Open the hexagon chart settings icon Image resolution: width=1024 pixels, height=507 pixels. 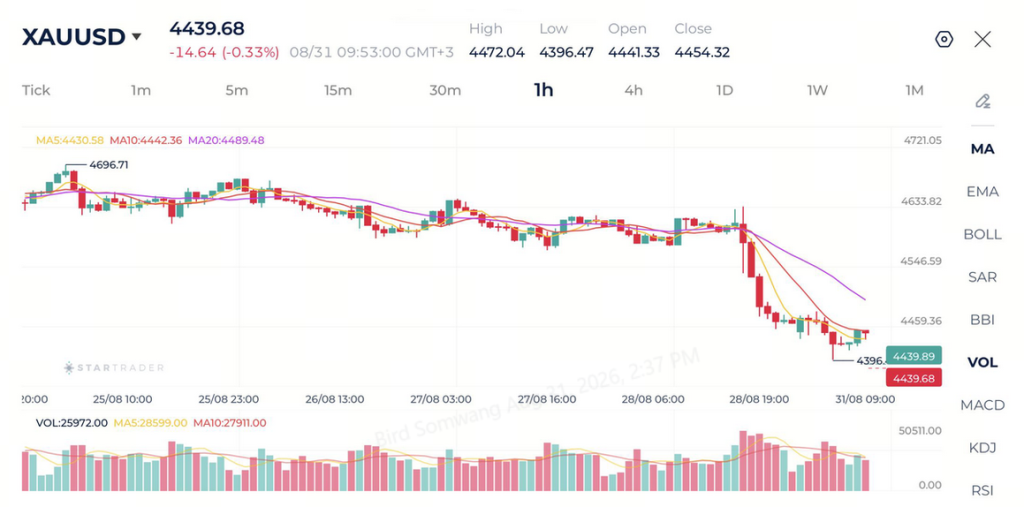944,40
